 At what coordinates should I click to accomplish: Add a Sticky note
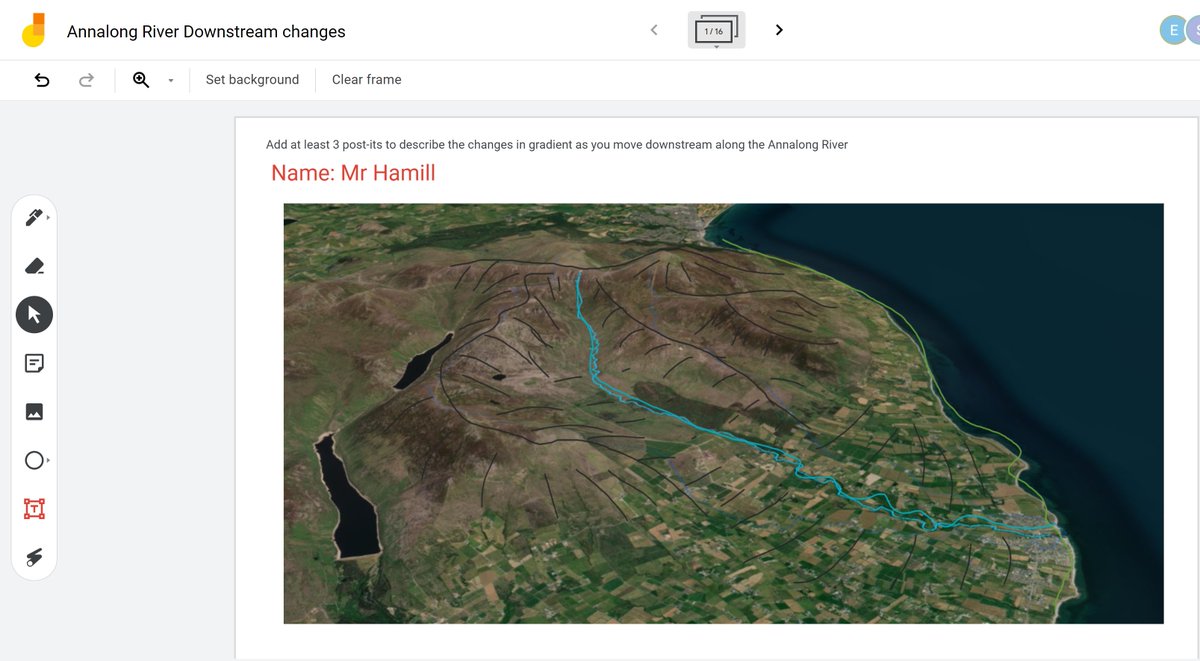point(34,363)
